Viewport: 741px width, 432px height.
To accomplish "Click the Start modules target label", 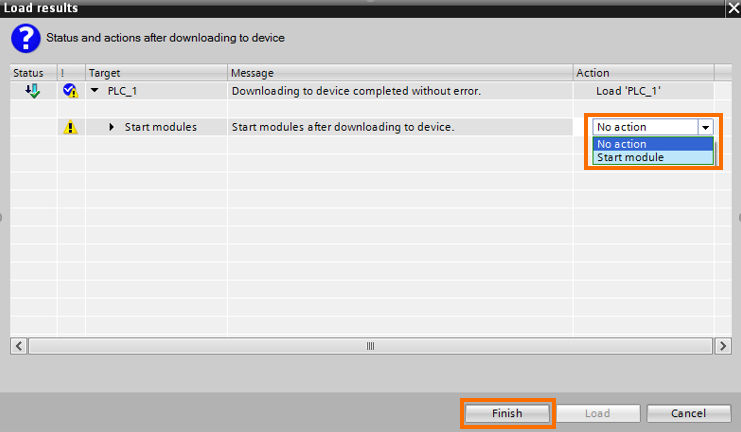I will coord(161,127).
